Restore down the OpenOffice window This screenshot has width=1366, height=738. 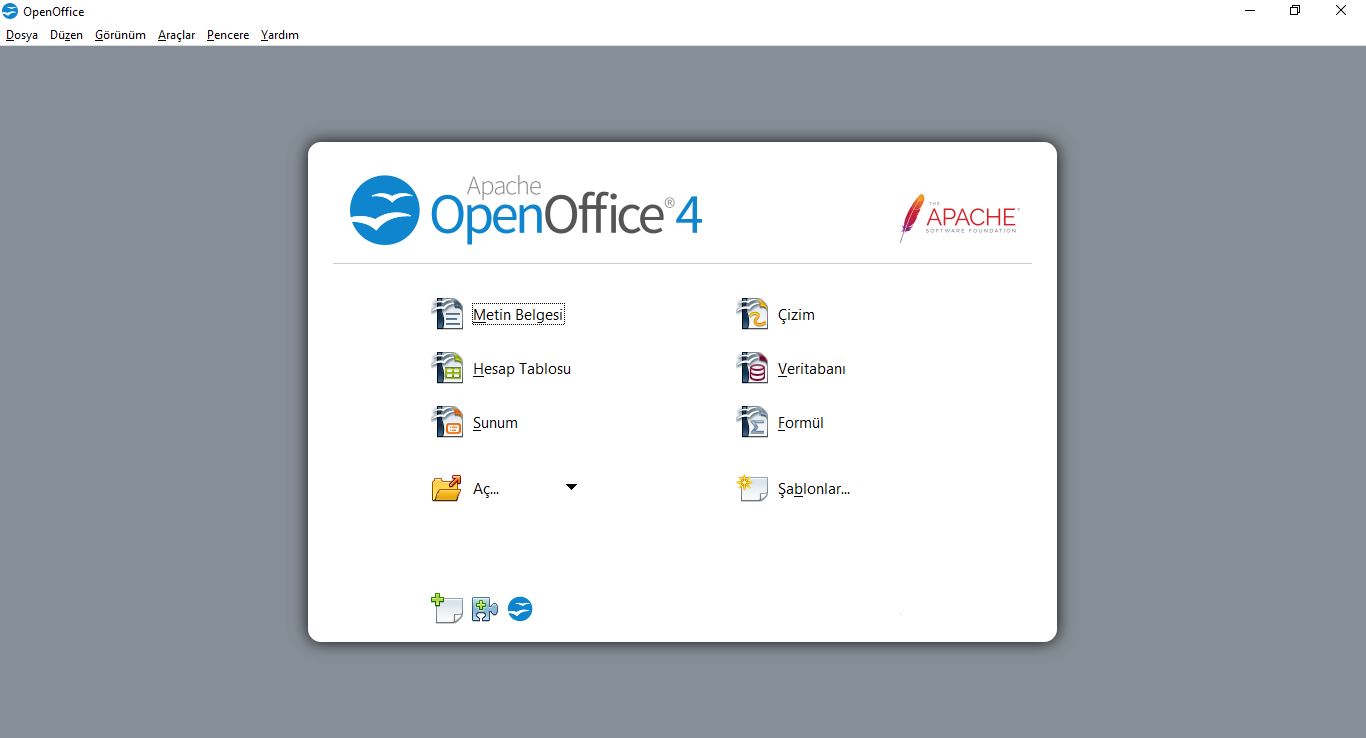[1295, 11]
